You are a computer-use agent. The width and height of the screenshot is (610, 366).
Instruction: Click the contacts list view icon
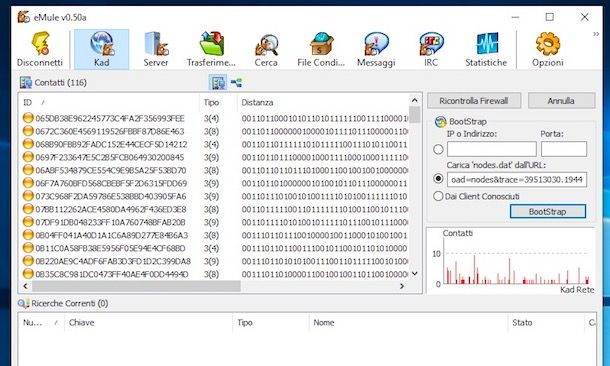(218, 82)
